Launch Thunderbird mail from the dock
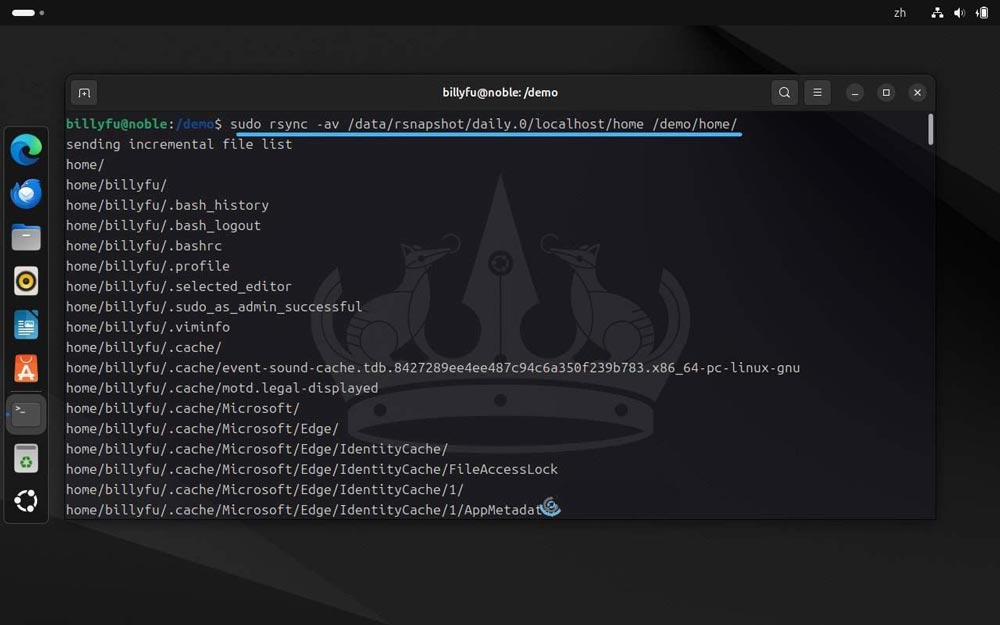This screenshot has height=625, width=1000. tap(26, 194)
